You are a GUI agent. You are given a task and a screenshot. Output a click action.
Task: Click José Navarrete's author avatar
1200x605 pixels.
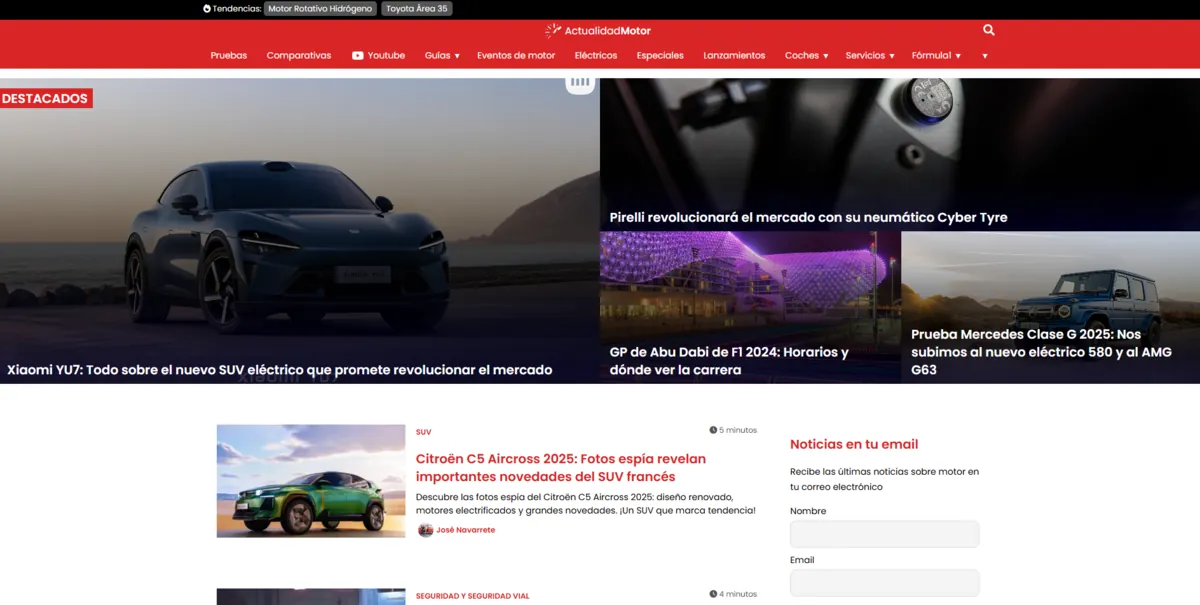pyautogui.click(x=425, y=530)
